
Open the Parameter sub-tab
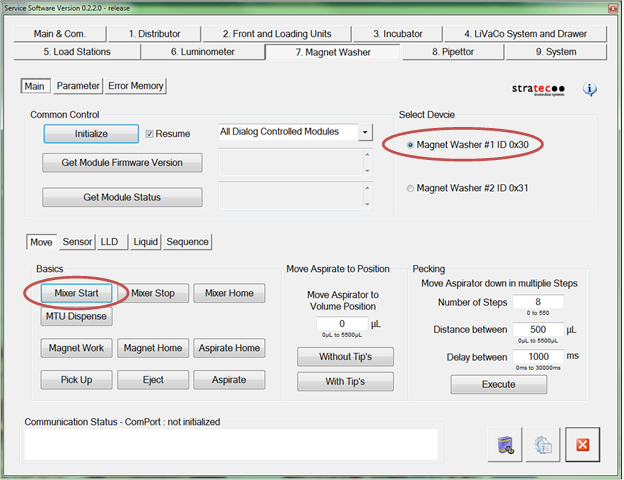click(78, 86)
